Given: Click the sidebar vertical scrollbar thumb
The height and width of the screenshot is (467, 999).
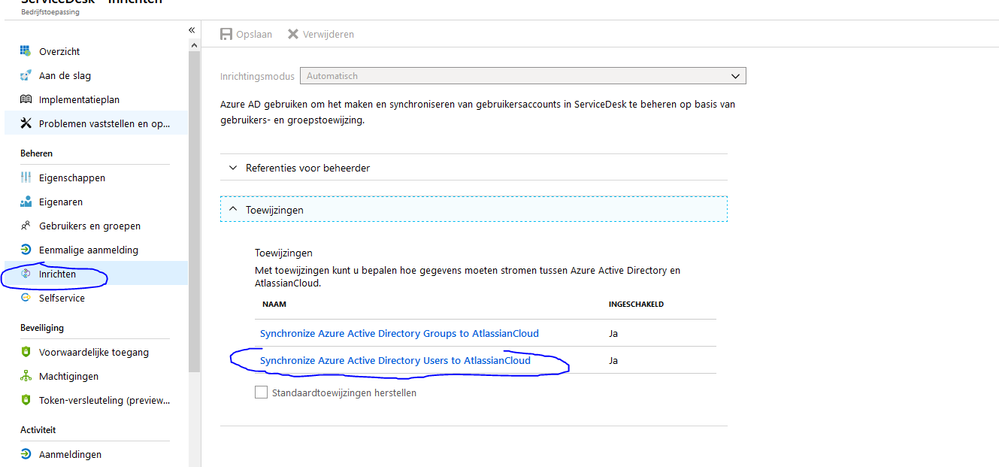Looking at the screenshot, I should [x=194, y=212].
